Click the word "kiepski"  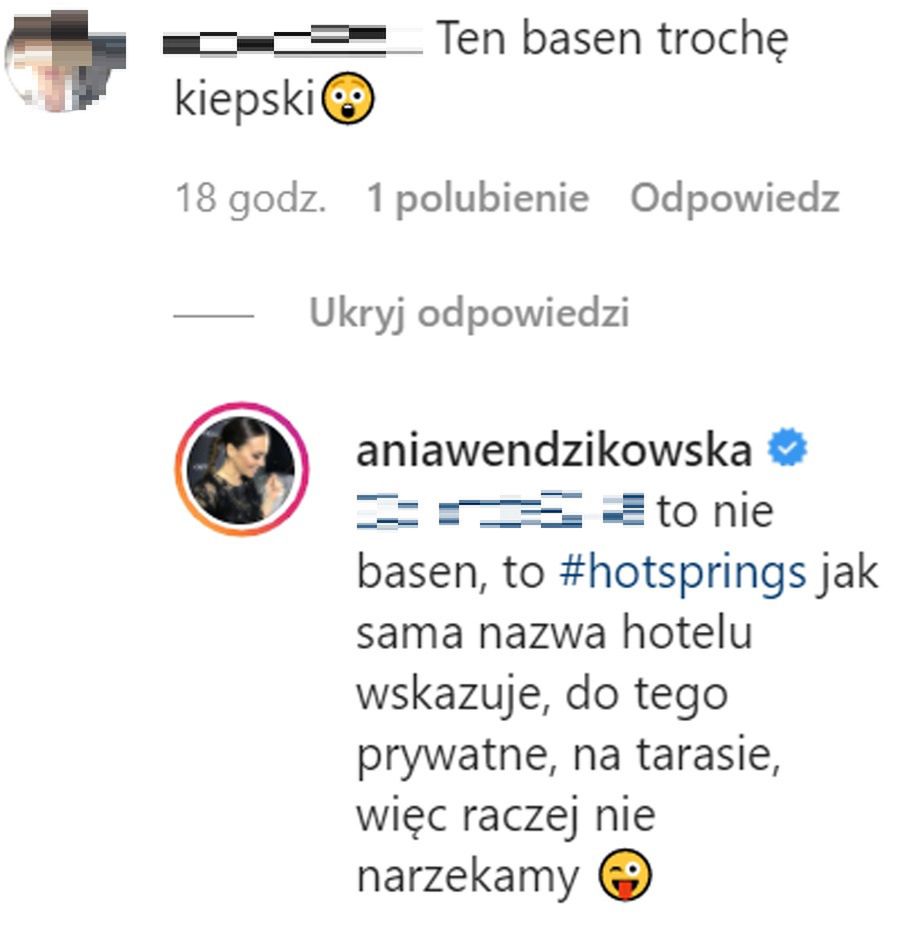pyautogui.click(x=244, y=99)
